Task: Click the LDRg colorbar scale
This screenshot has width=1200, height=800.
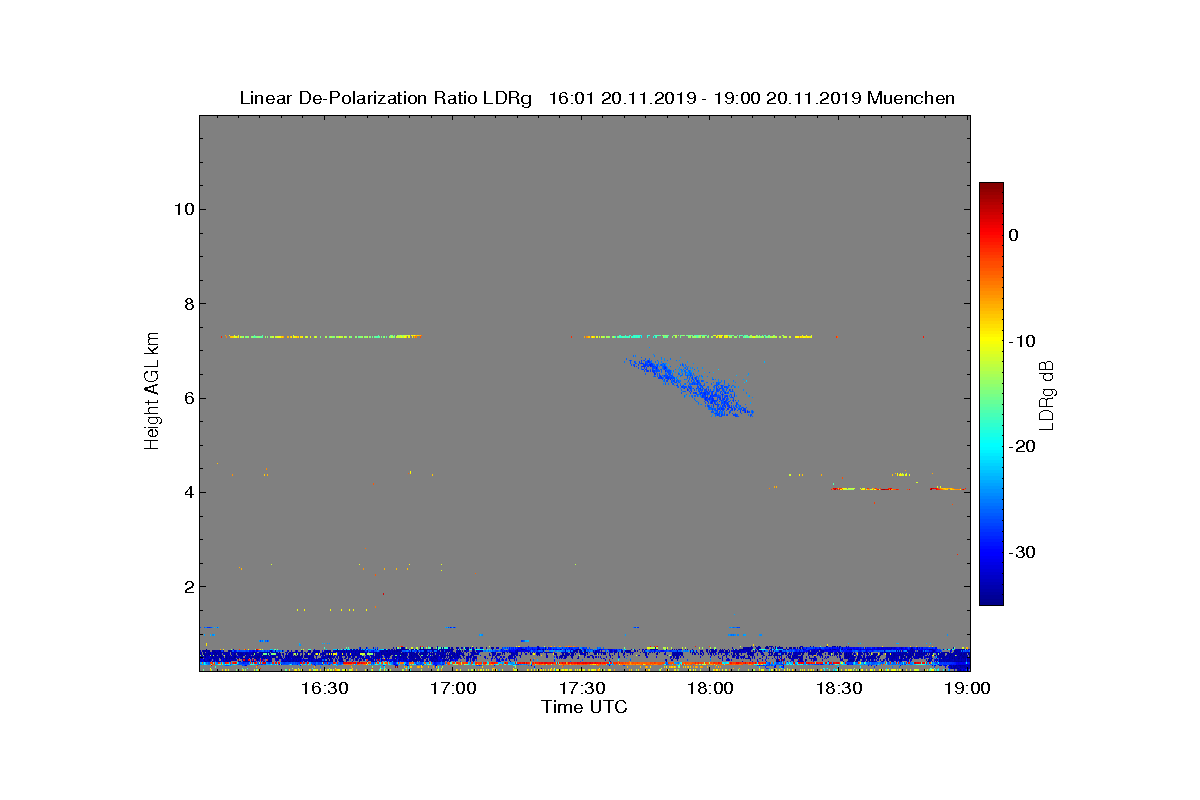Action: [x=991, y=394]
